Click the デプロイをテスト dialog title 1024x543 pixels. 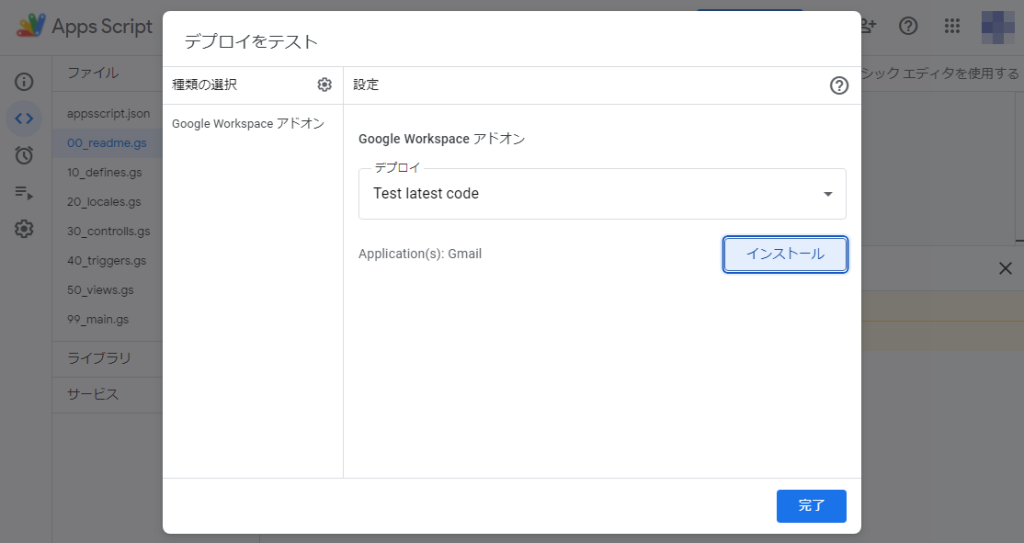[x=251, y=42]
